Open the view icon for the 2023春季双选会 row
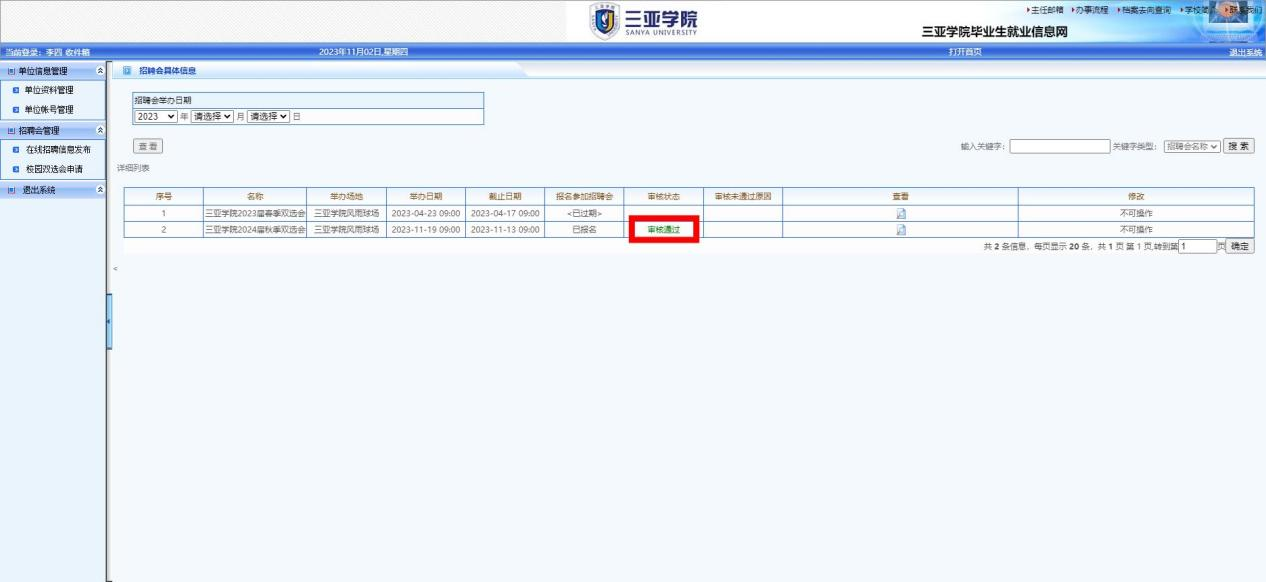 pyautogui.click(x=900, y=212)
